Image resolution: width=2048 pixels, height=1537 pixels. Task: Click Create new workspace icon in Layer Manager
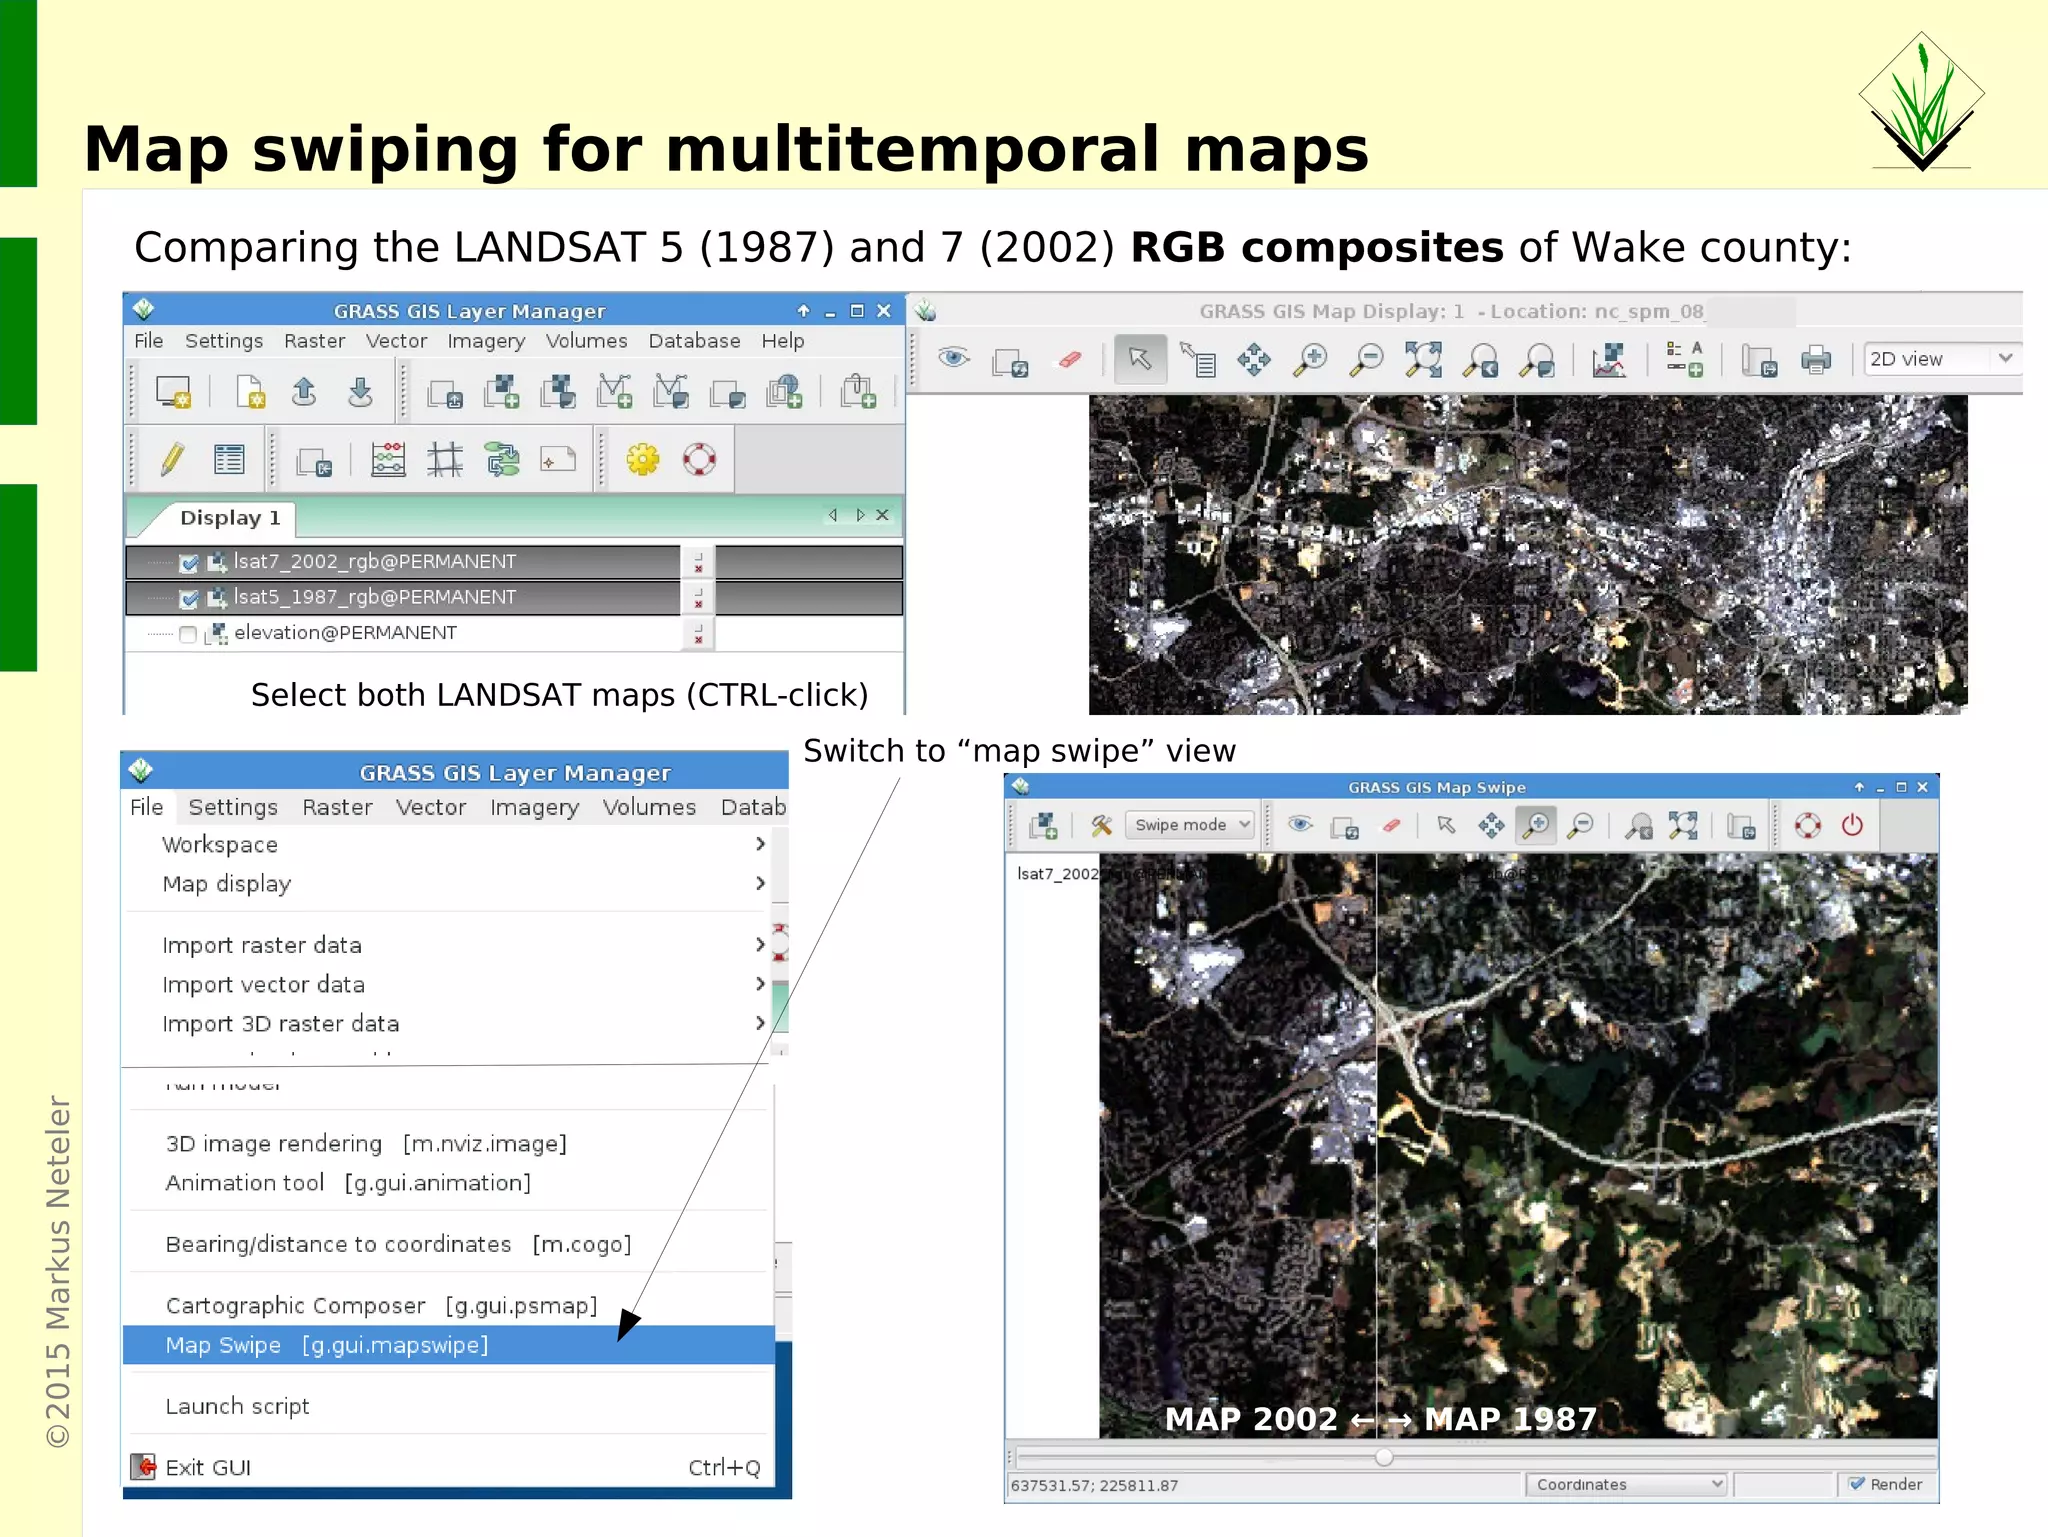point(250,392)
